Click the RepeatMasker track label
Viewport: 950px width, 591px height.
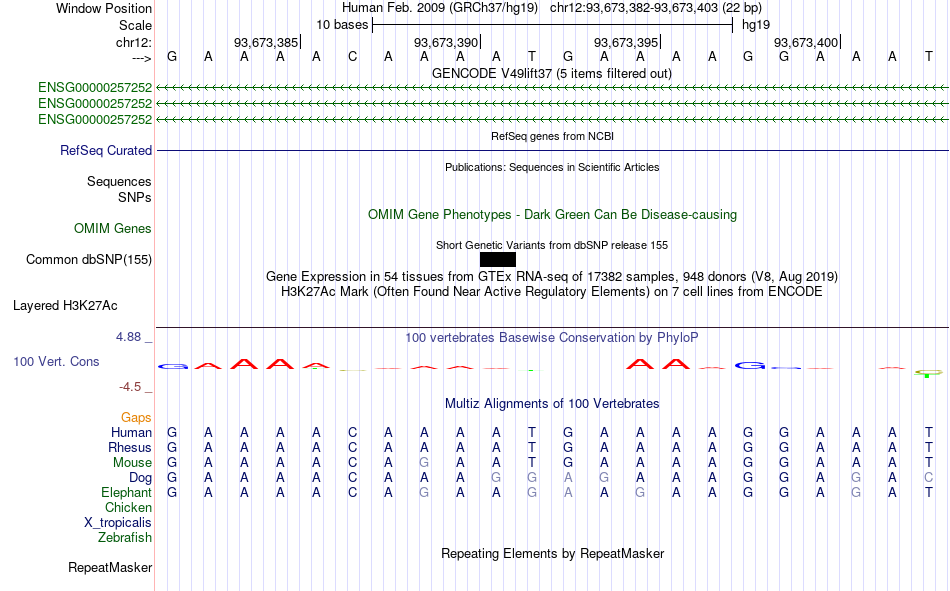click(110, 567)
